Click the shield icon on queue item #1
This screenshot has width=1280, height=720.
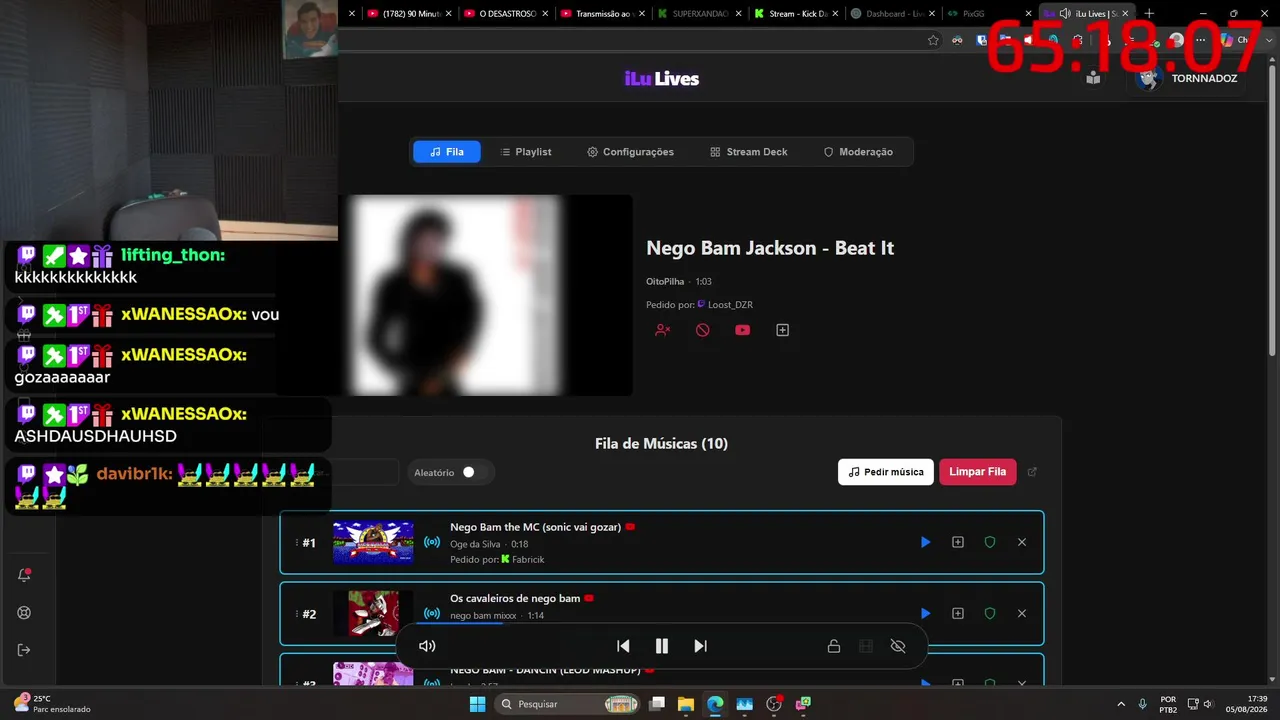click(x=990, y=542)
